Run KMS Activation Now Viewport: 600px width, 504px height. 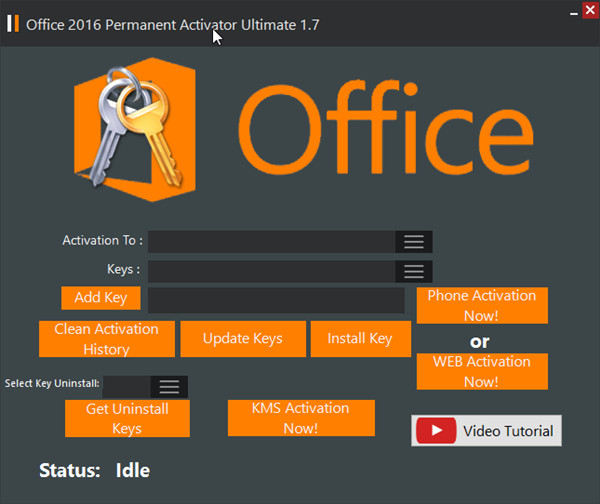click(x=301, y=418)
